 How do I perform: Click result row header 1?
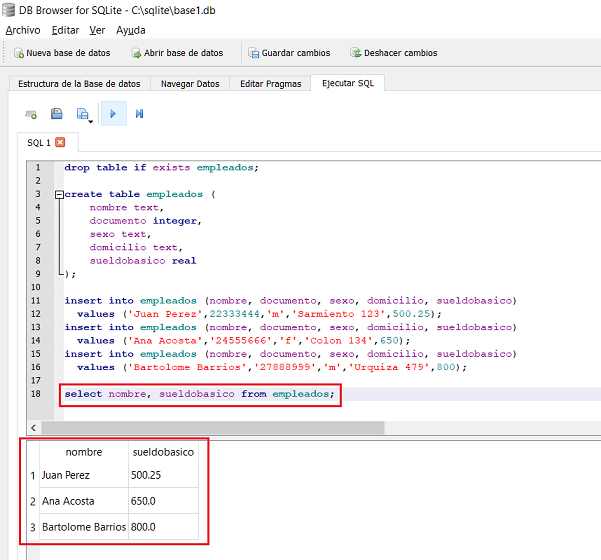(33, 475)
